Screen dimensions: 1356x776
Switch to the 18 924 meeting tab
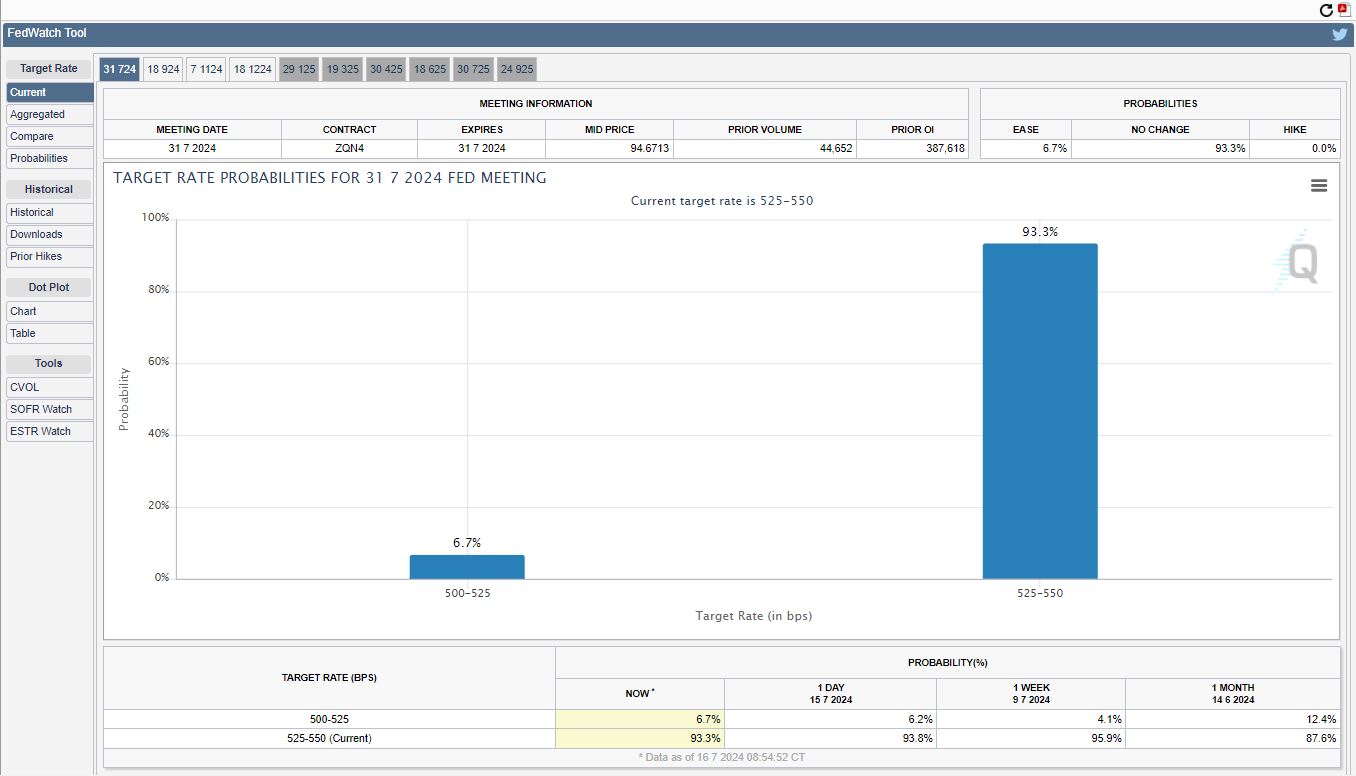pyautogui.click(x=163, y=69)
